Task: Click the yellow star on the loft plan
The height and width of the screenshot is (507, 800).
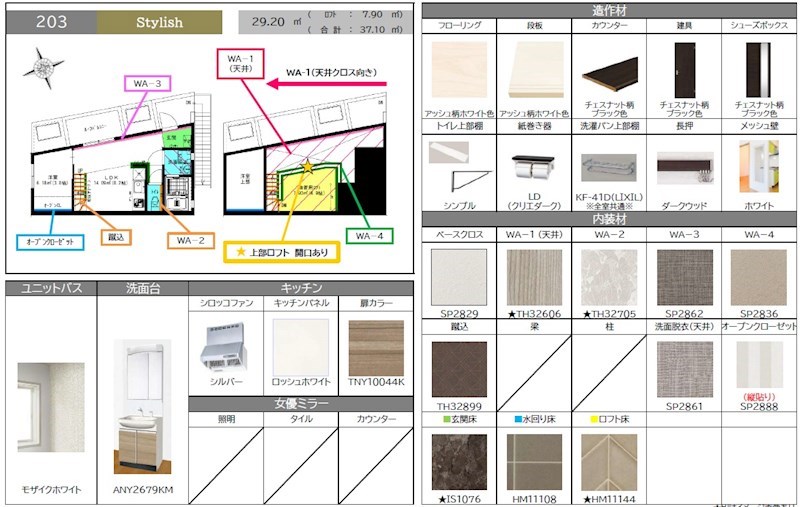Action: coord(307,166)
